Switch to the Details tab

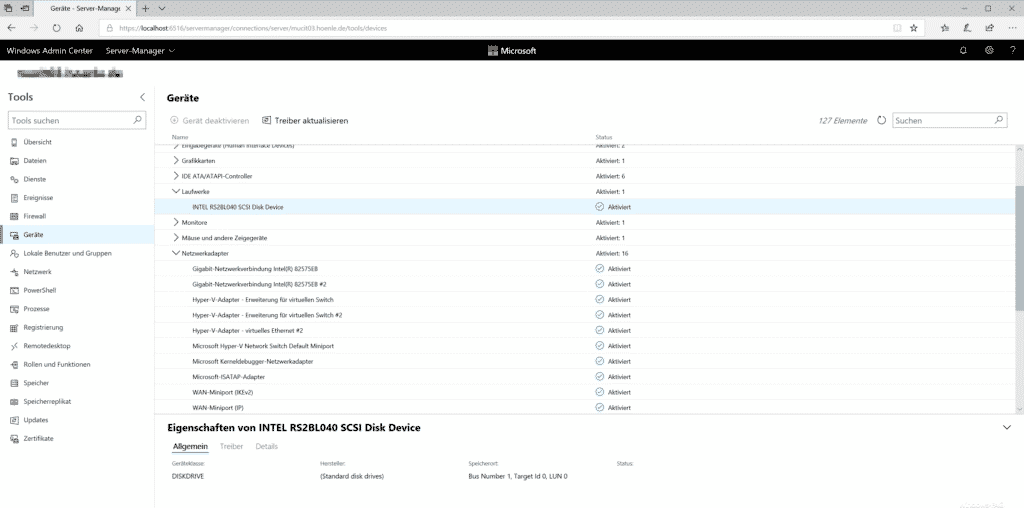coord(266,447)
